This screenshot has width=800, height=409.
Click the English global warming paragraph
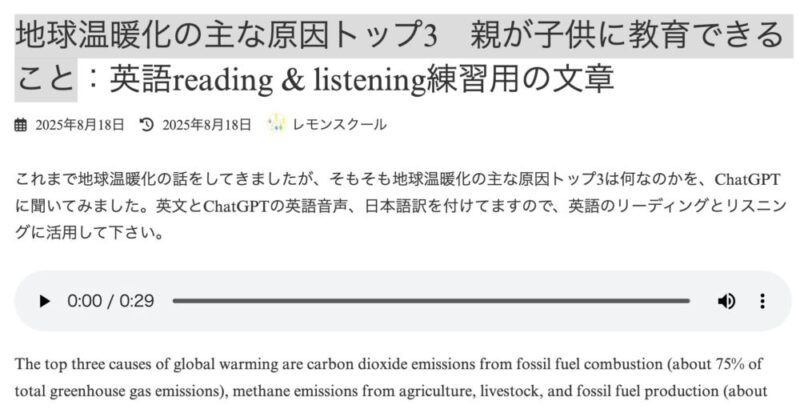click(x=391, y=378)
